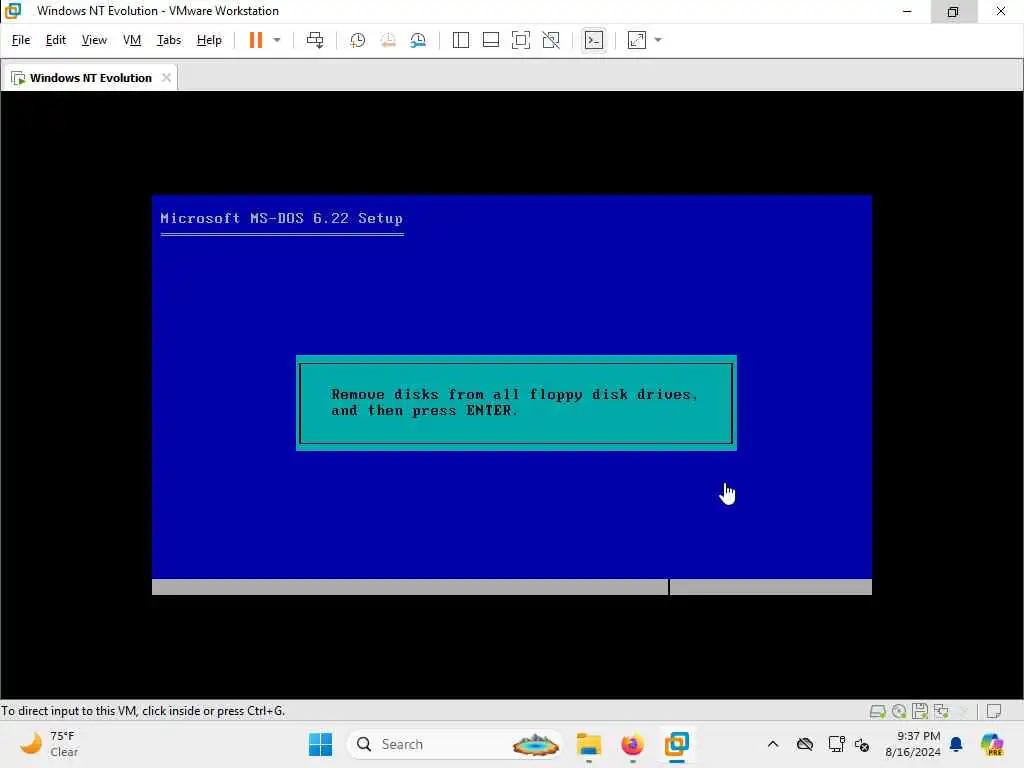Toggle the console view icon
This screenshot has width=1024, height=768.
[x=594, y=40]
